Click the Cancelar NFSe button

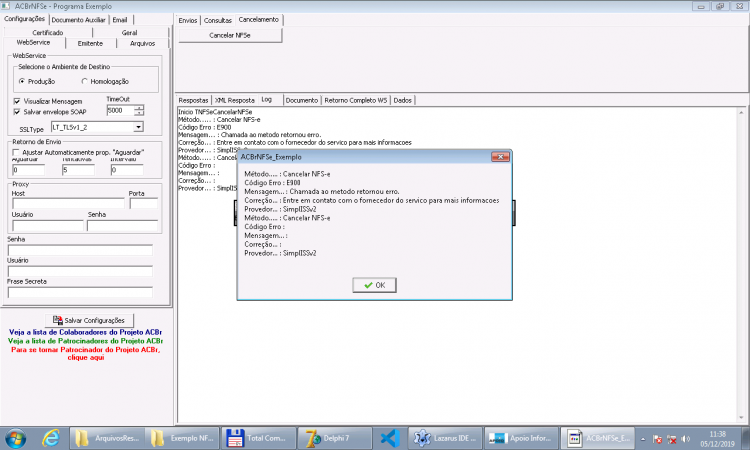point(230,35)
